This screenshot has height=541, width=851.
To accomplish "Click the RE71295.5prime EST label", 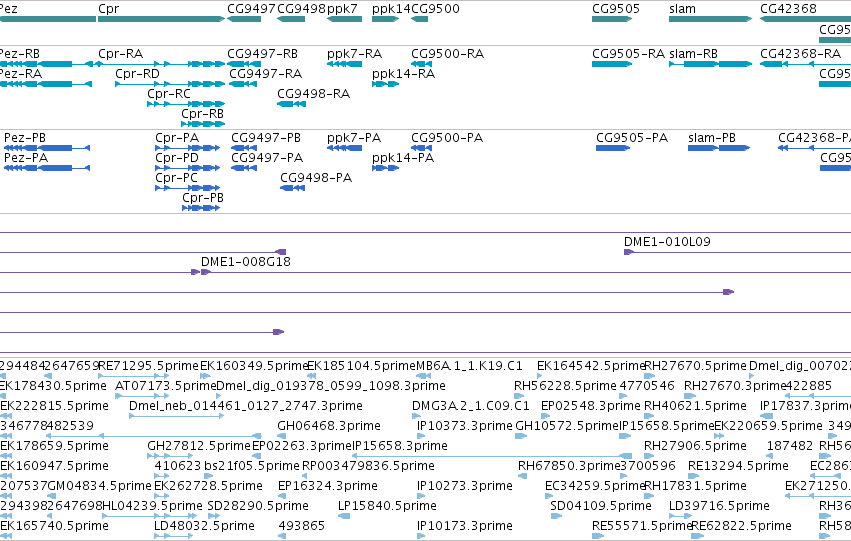I will 148,366.
